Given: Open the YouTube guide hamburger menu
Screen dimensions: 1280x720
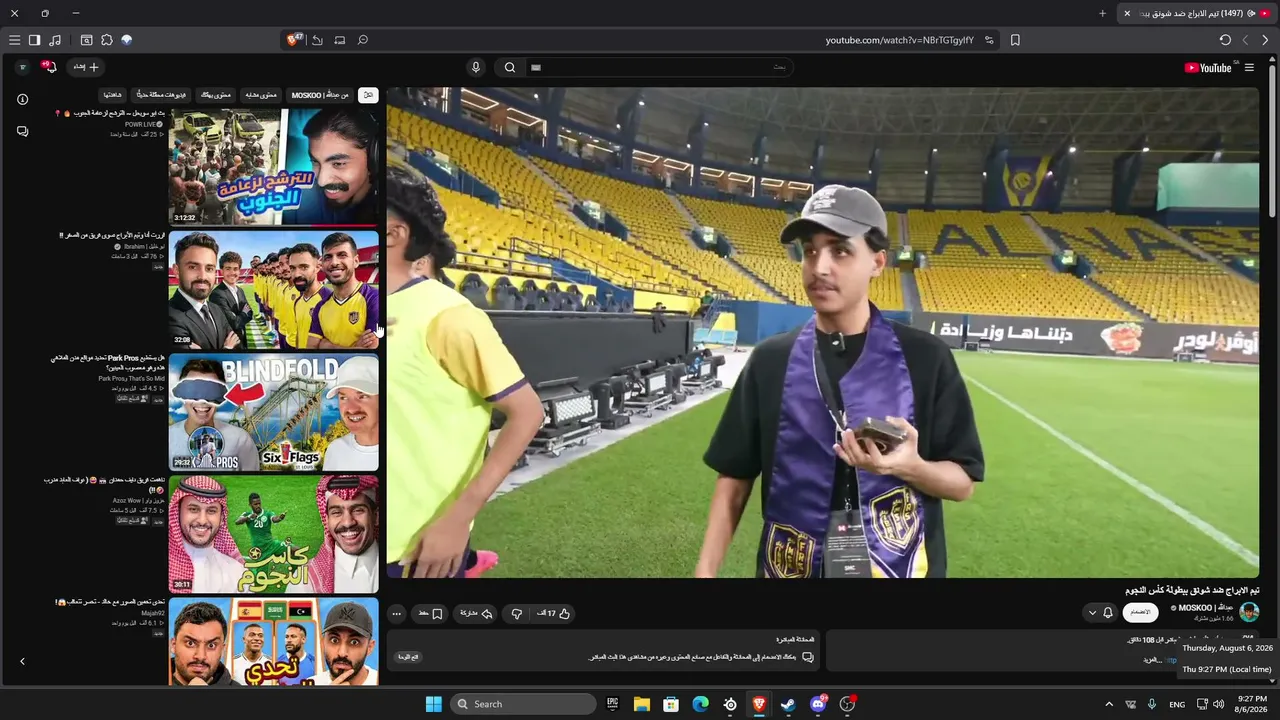Looking at the screenshot, I should click(1249, 67).
